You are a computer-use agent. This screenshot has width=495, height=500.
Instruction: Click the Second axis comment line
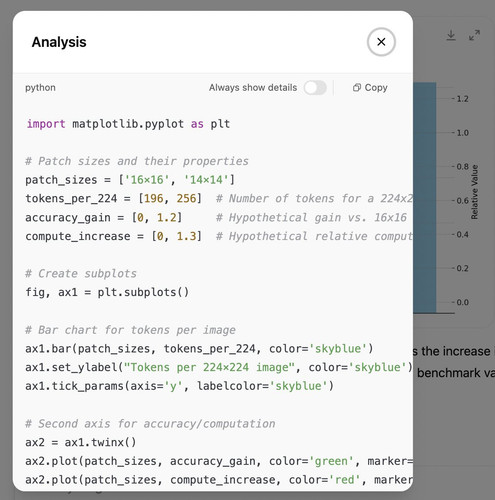coord(150,424)
